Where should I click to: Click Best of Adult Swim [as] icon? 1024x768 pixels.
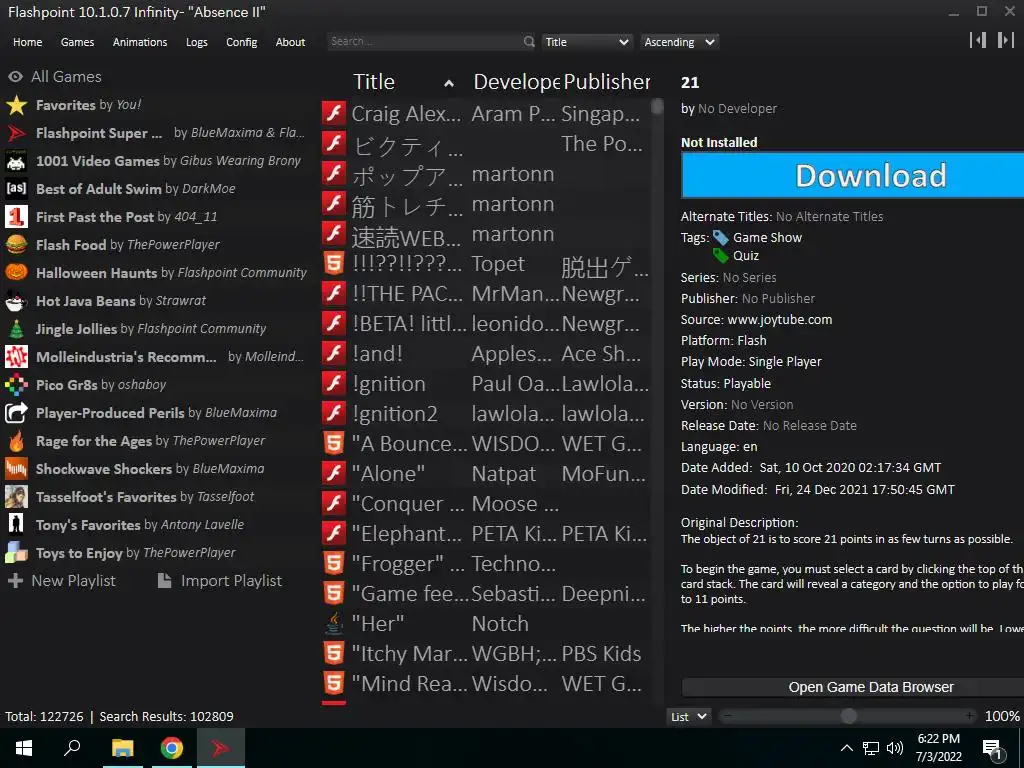coord(16,189)
